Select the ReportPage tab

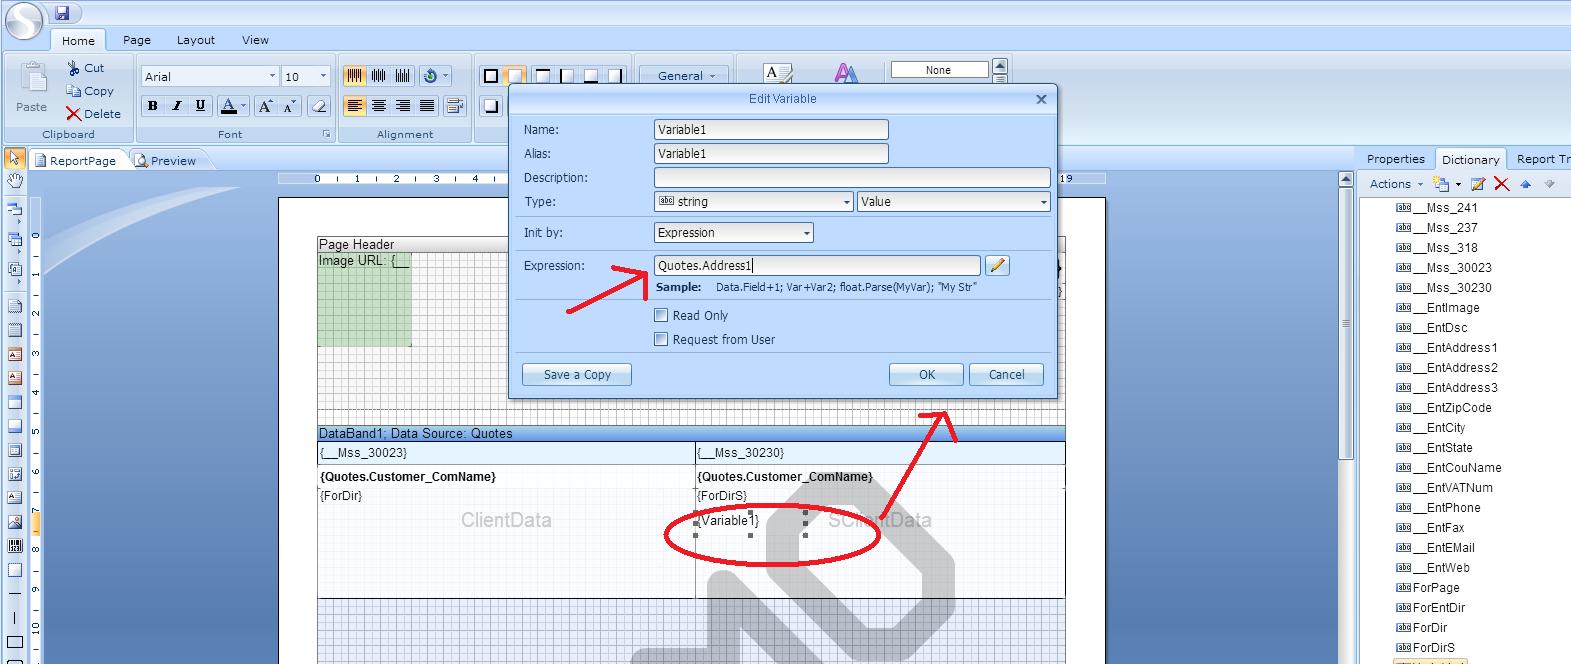pyautogui.click(x=76, y=160)
